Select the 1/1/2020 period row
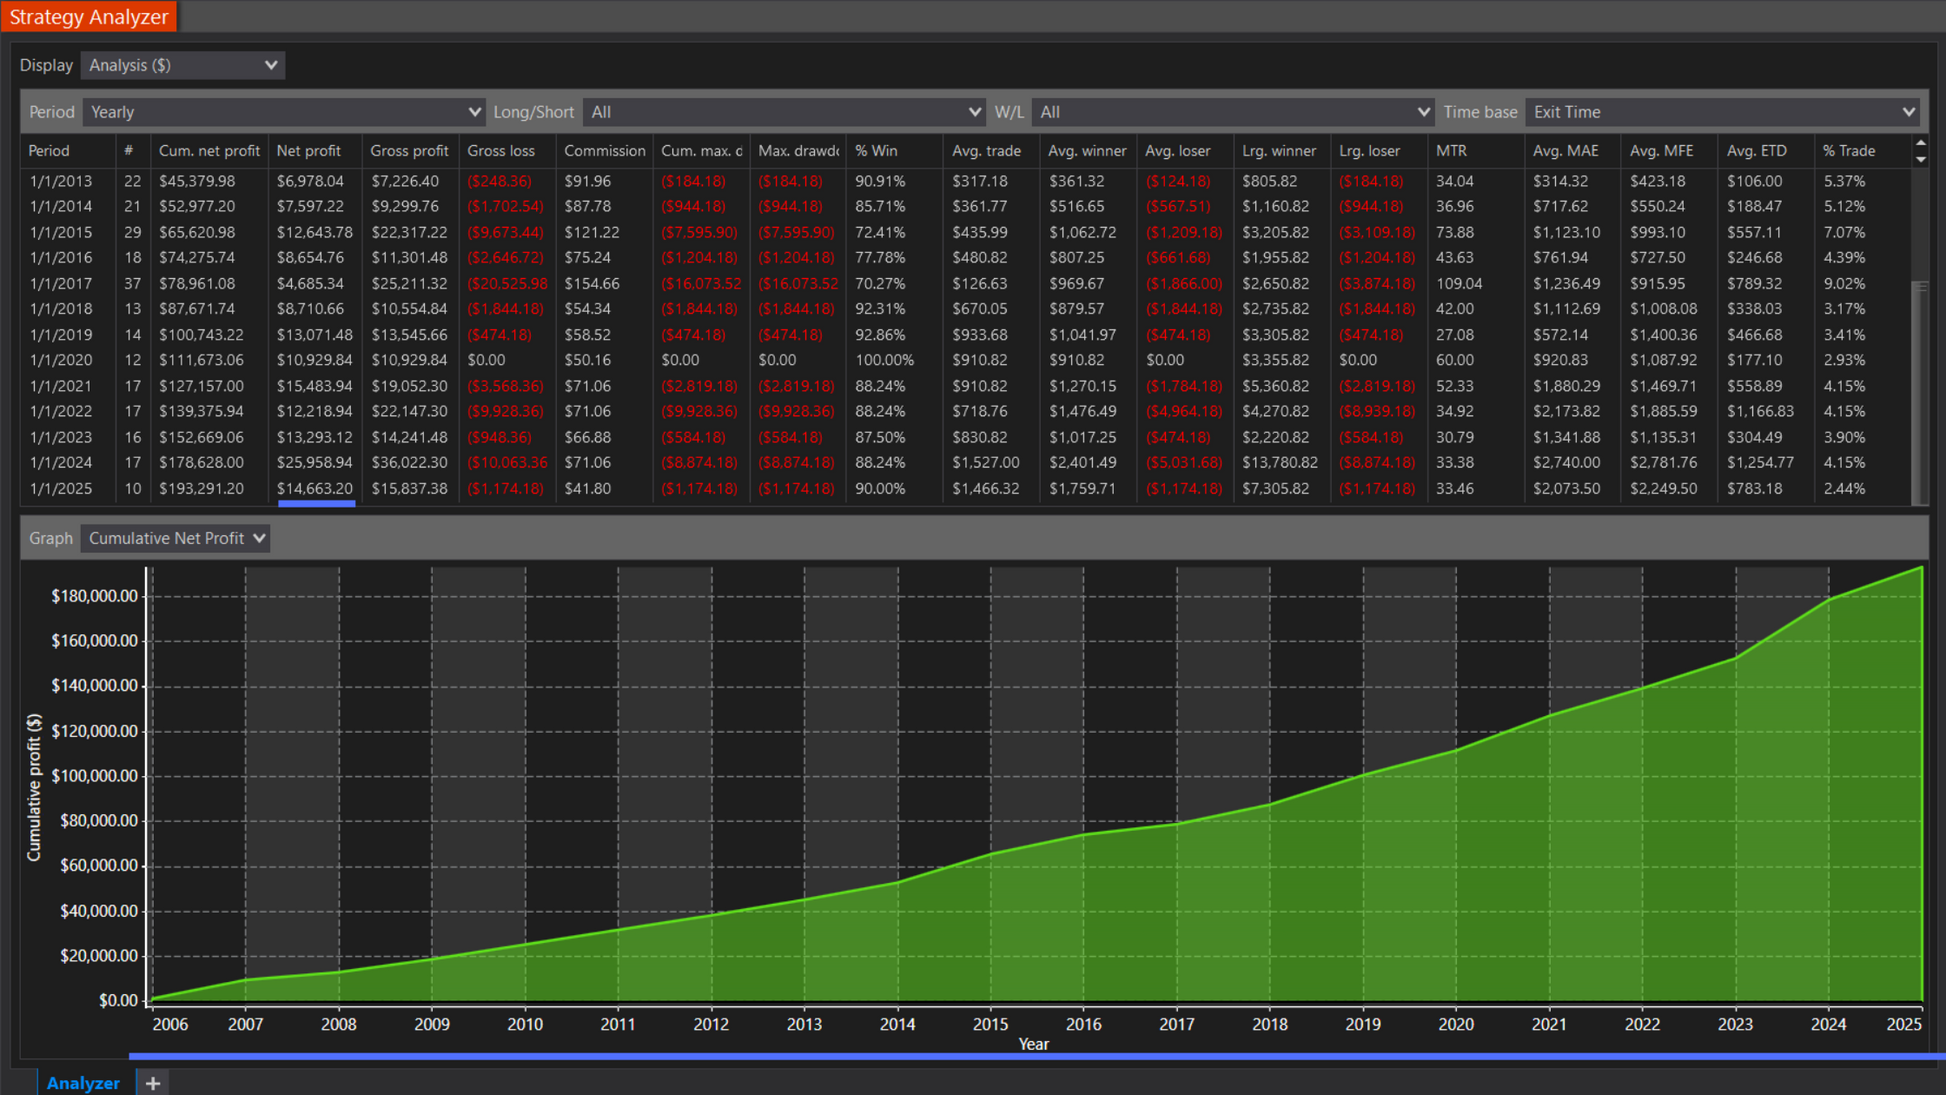Screen dimensions: 1946x1095 tap(61, 360)
